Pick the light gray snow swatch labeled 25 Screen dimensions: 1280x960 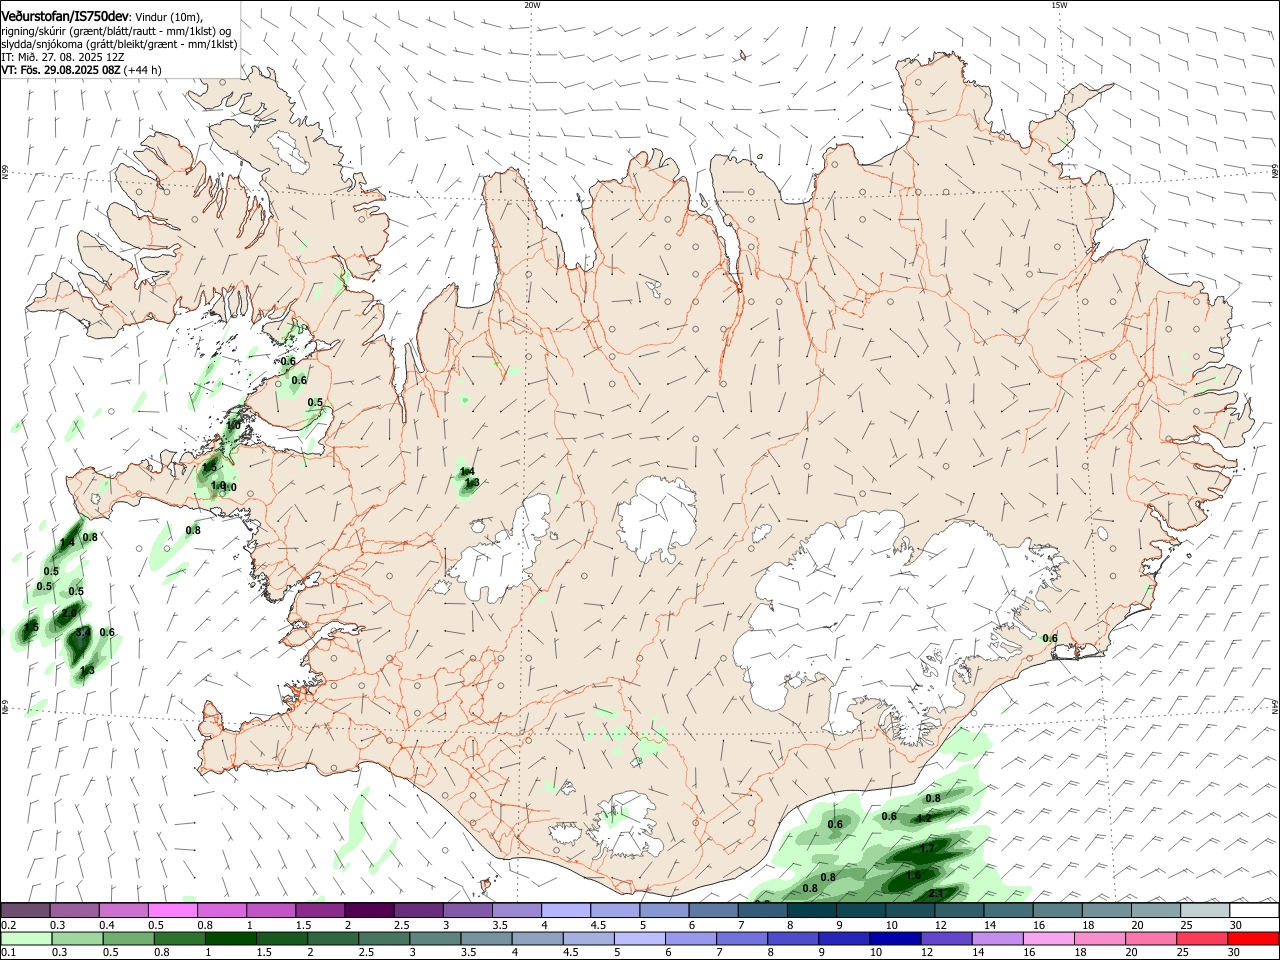1204,910
